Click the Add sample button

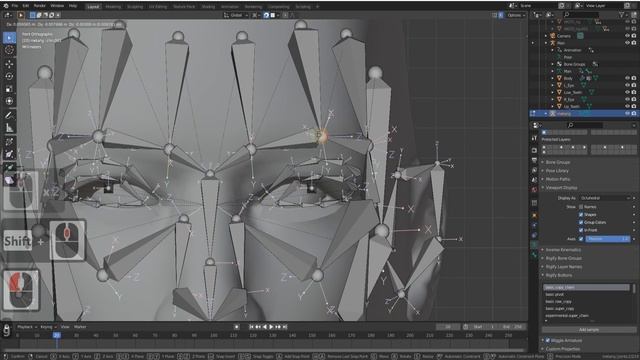[x=589, y=330]
